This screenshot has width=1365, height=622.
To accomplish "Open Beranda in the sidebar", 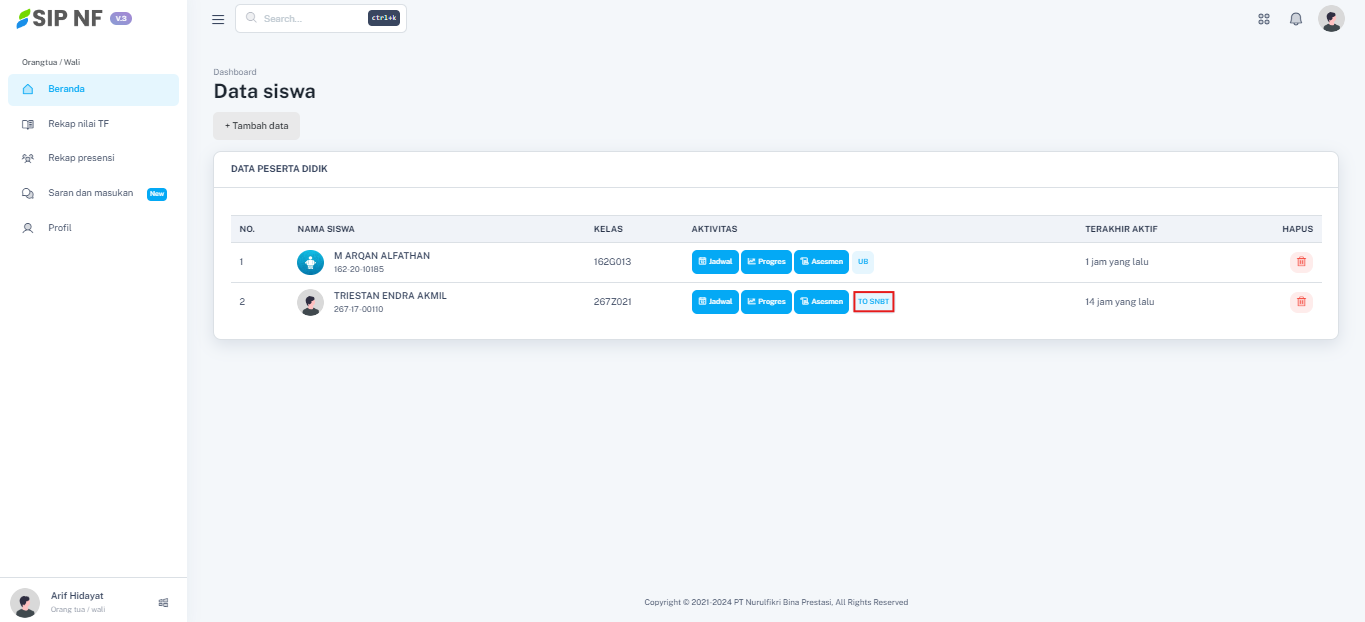I will [x=93, y=89].
